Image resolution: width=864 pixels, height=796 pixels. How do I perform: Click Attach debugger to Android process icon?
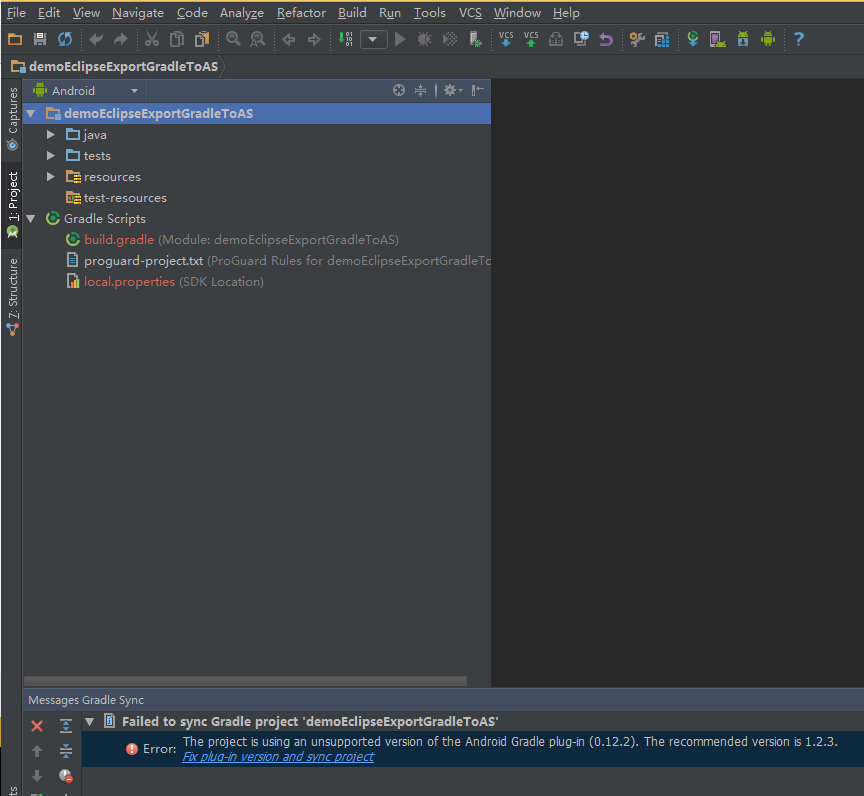click(x=475, y=39)
